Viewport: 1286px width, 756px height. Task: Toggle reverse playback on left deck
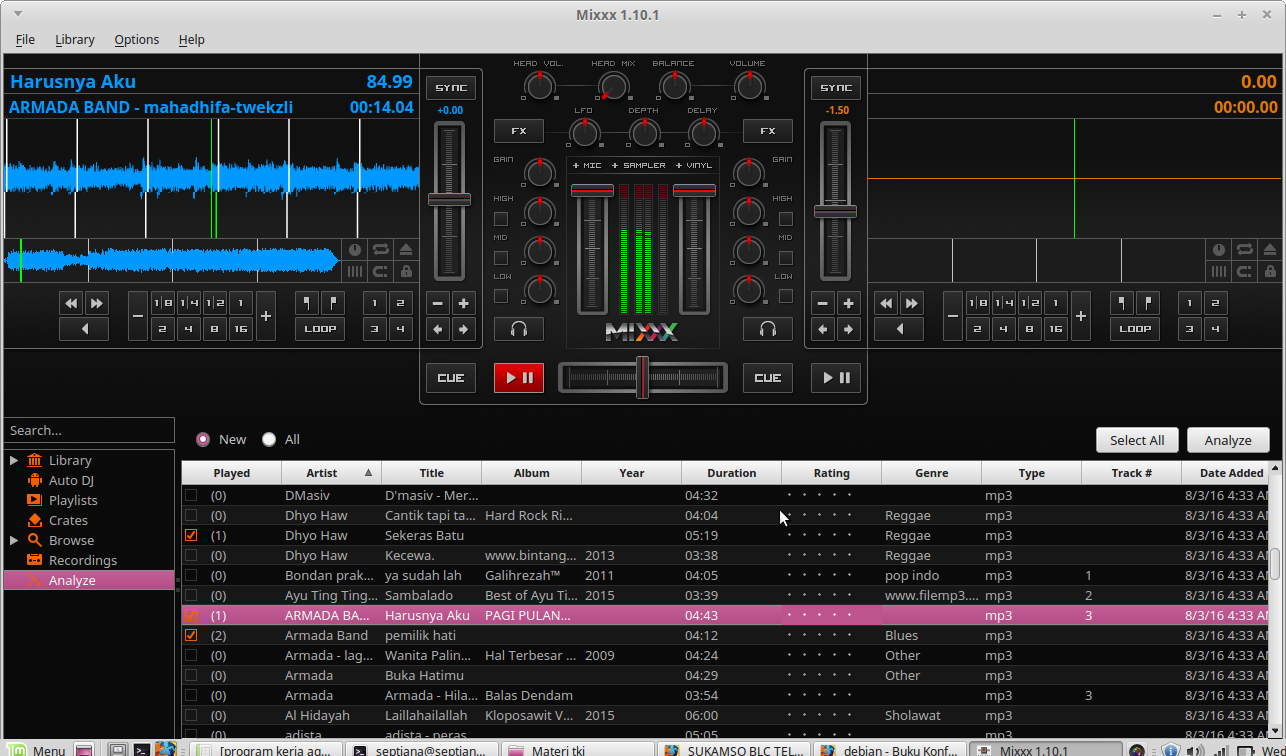pyautogui.click(x=84, y=328)
